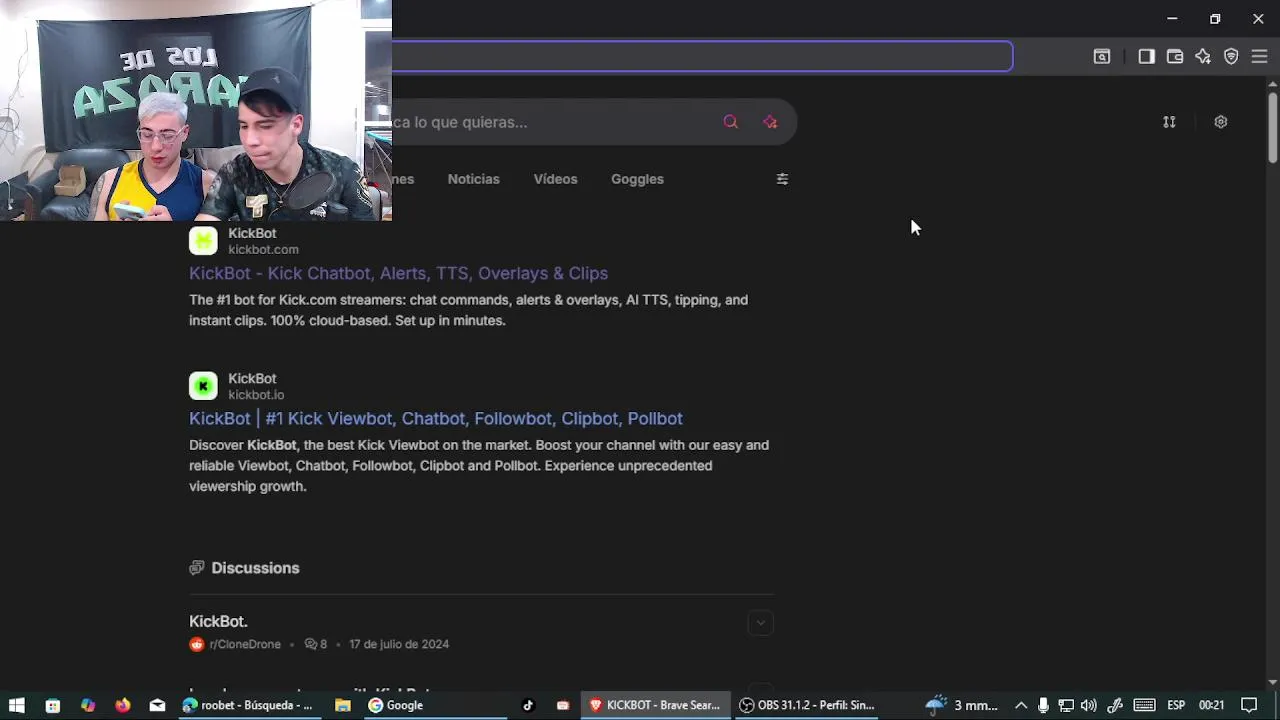Open the clock showing 00:21
Image resolution: width=1280 pixels, height=720 pixels.
[x=1211, y=705]
